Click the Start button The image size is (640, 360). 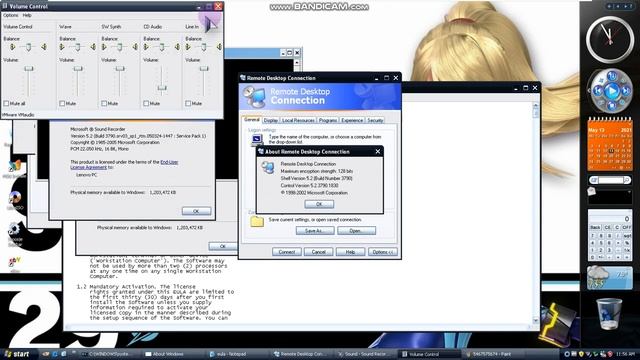[x=17, y=354]
